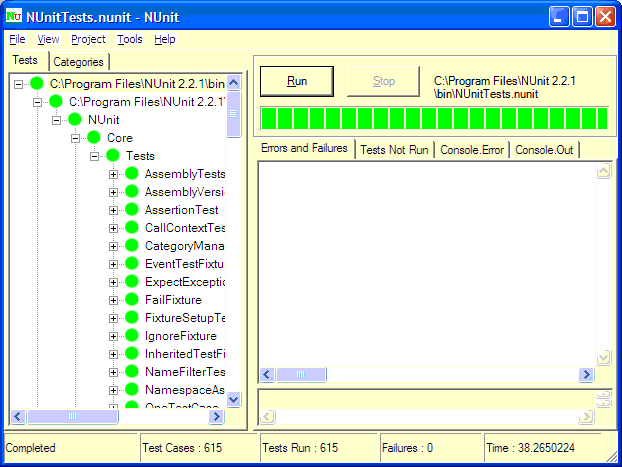Click the NUnit application icon in title bar
The image size is (622, 467).
click(14, 17)
